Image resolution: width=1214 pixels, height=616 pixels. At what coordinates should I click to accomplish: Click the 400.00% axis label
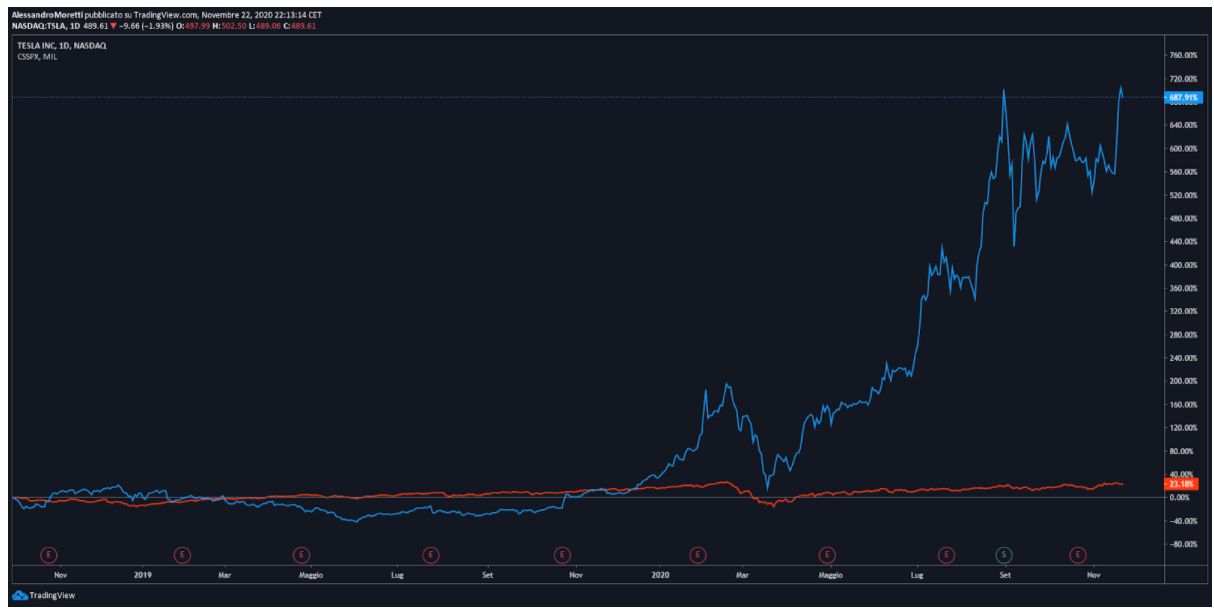[x=1184, y=265]
